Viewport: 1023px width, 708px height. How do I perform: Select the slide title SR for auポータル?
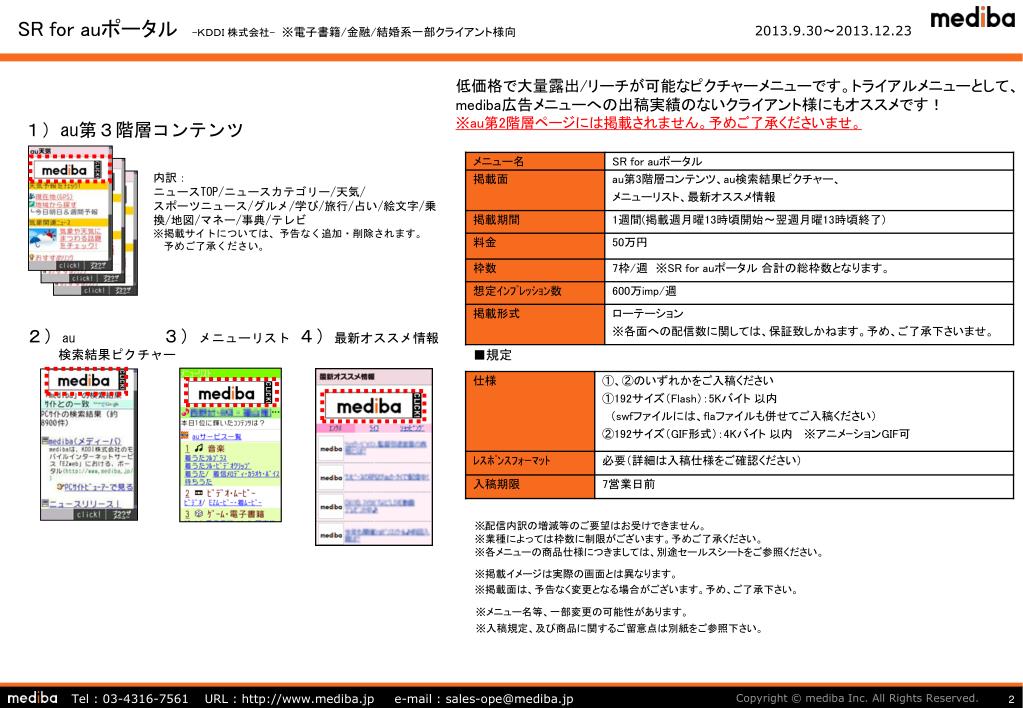(x=97, y=29)
